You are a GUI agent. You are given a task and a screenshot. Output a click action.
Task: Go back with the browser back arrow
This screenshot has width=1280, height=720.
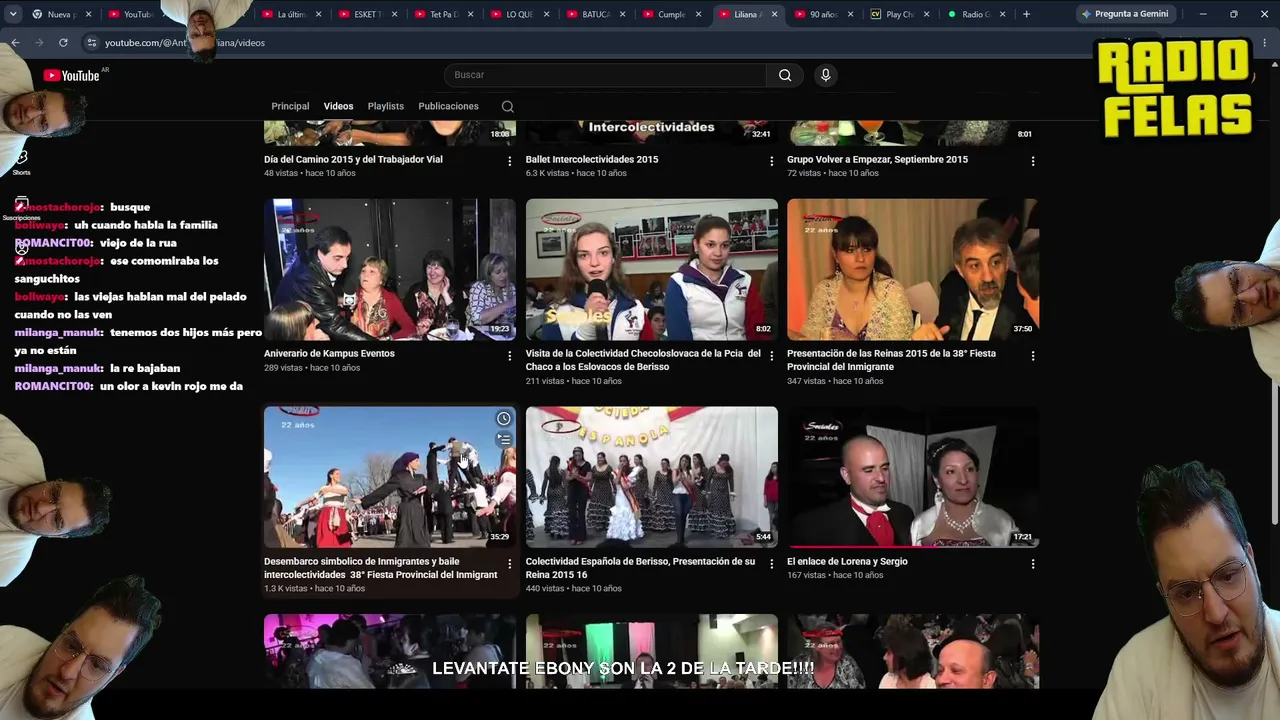click(15, 43)
